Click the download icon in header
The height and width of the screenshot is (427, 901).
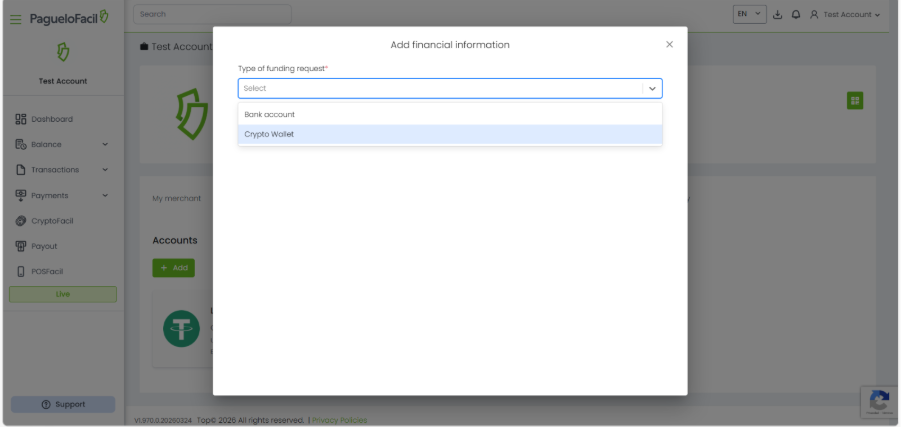point(778,15)
